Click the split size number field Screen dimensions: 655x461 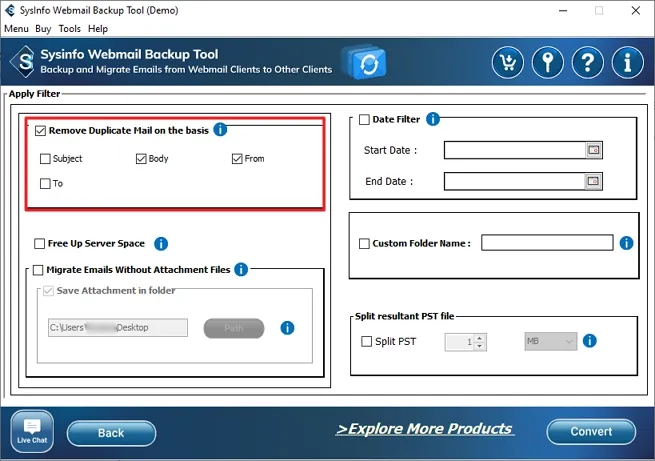coord(460,342)
